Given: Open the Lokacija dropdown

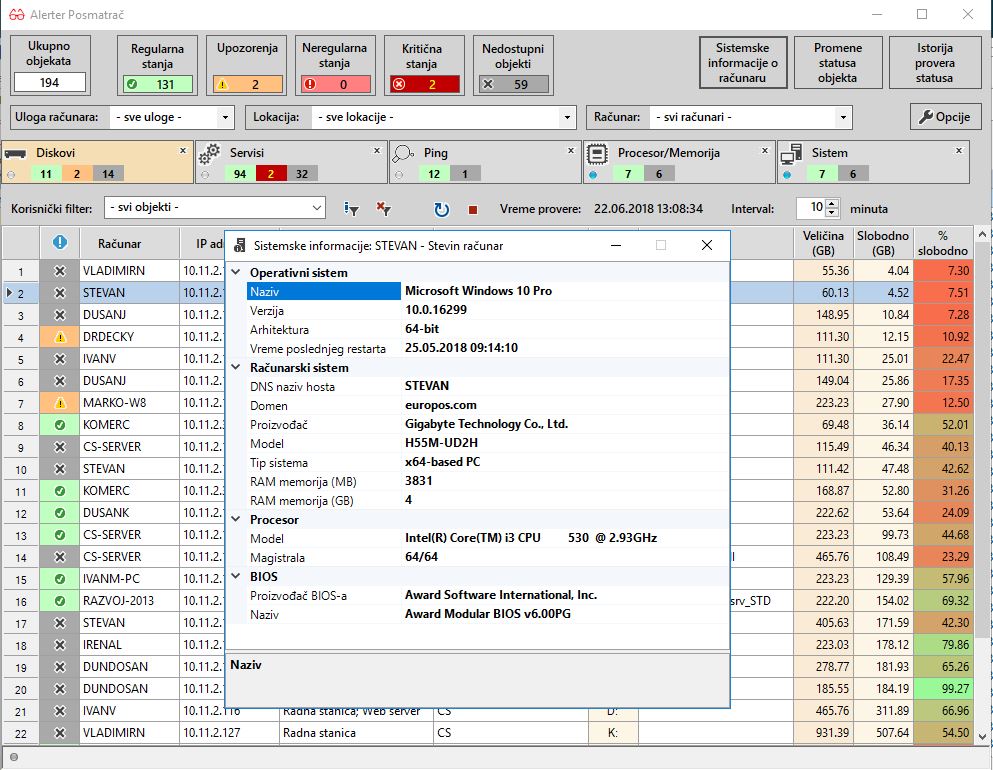Looking at the screenshot, I should [x=567, y=117].
